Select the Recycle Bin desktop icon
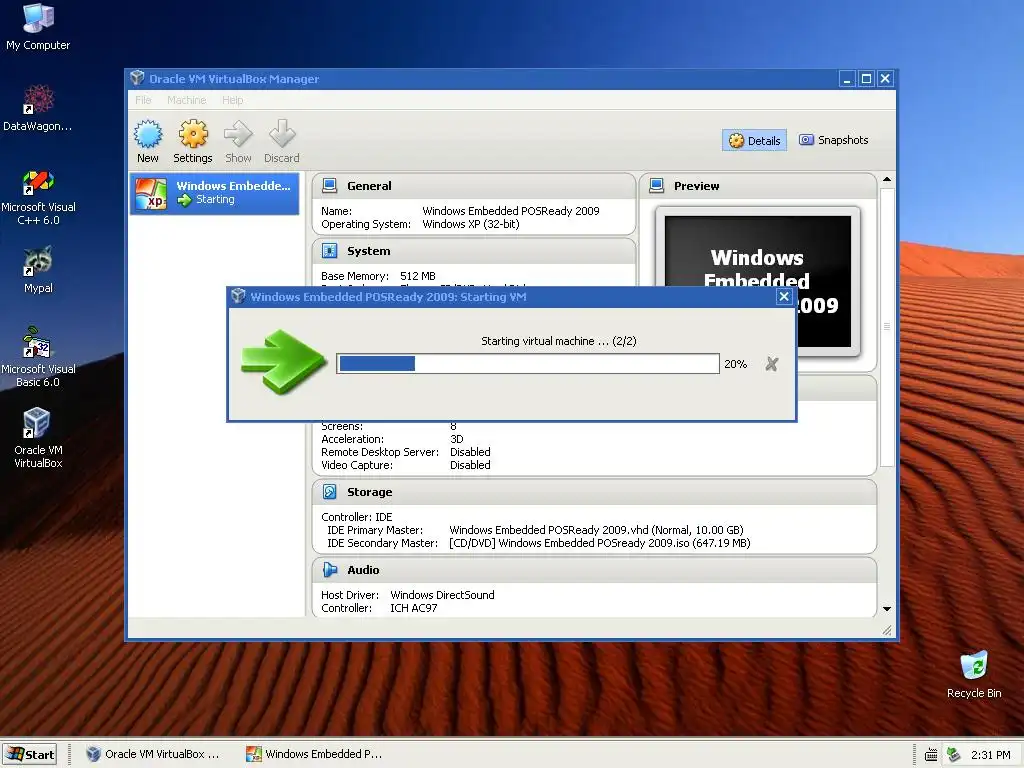1024x768 pixels. point(974,675)
